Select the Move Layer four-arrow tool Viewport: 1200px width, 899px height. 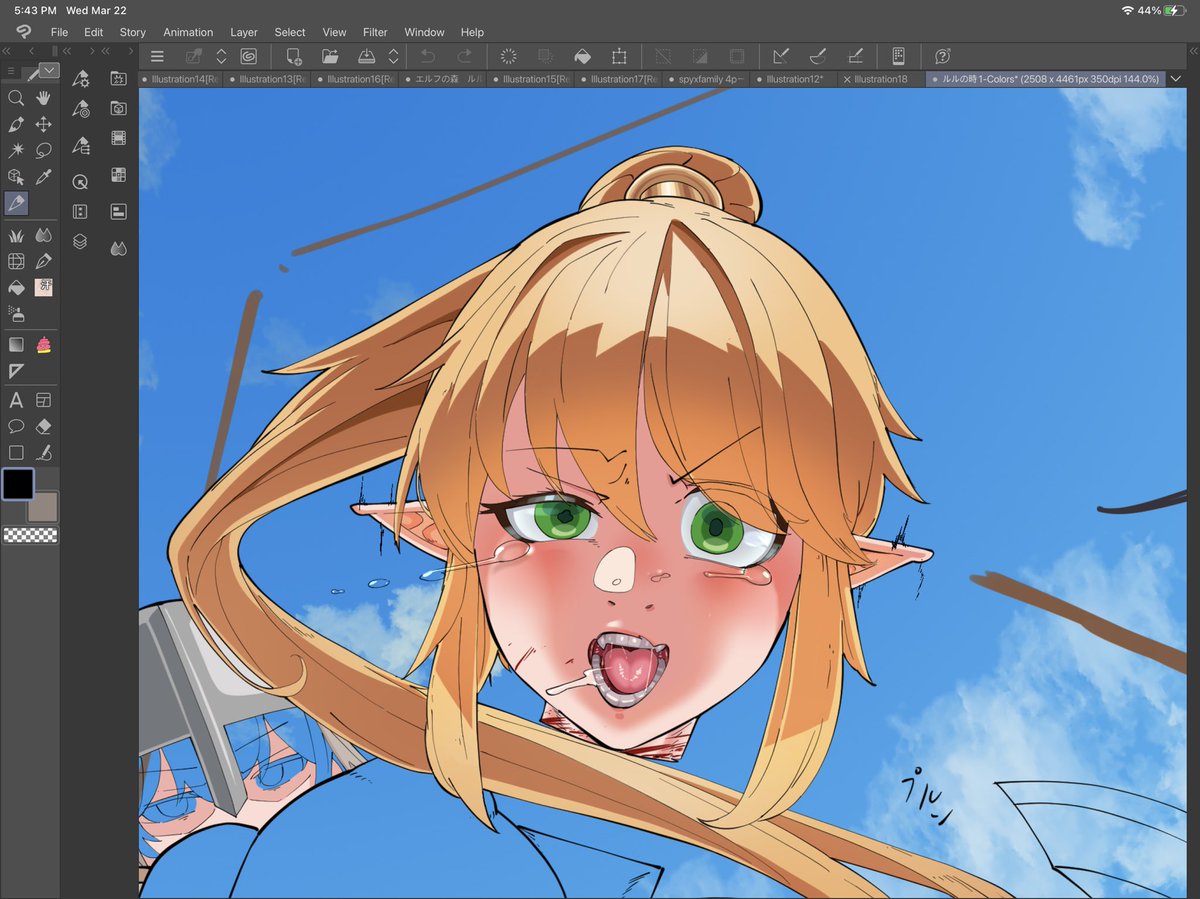click(x=44, y=125)
